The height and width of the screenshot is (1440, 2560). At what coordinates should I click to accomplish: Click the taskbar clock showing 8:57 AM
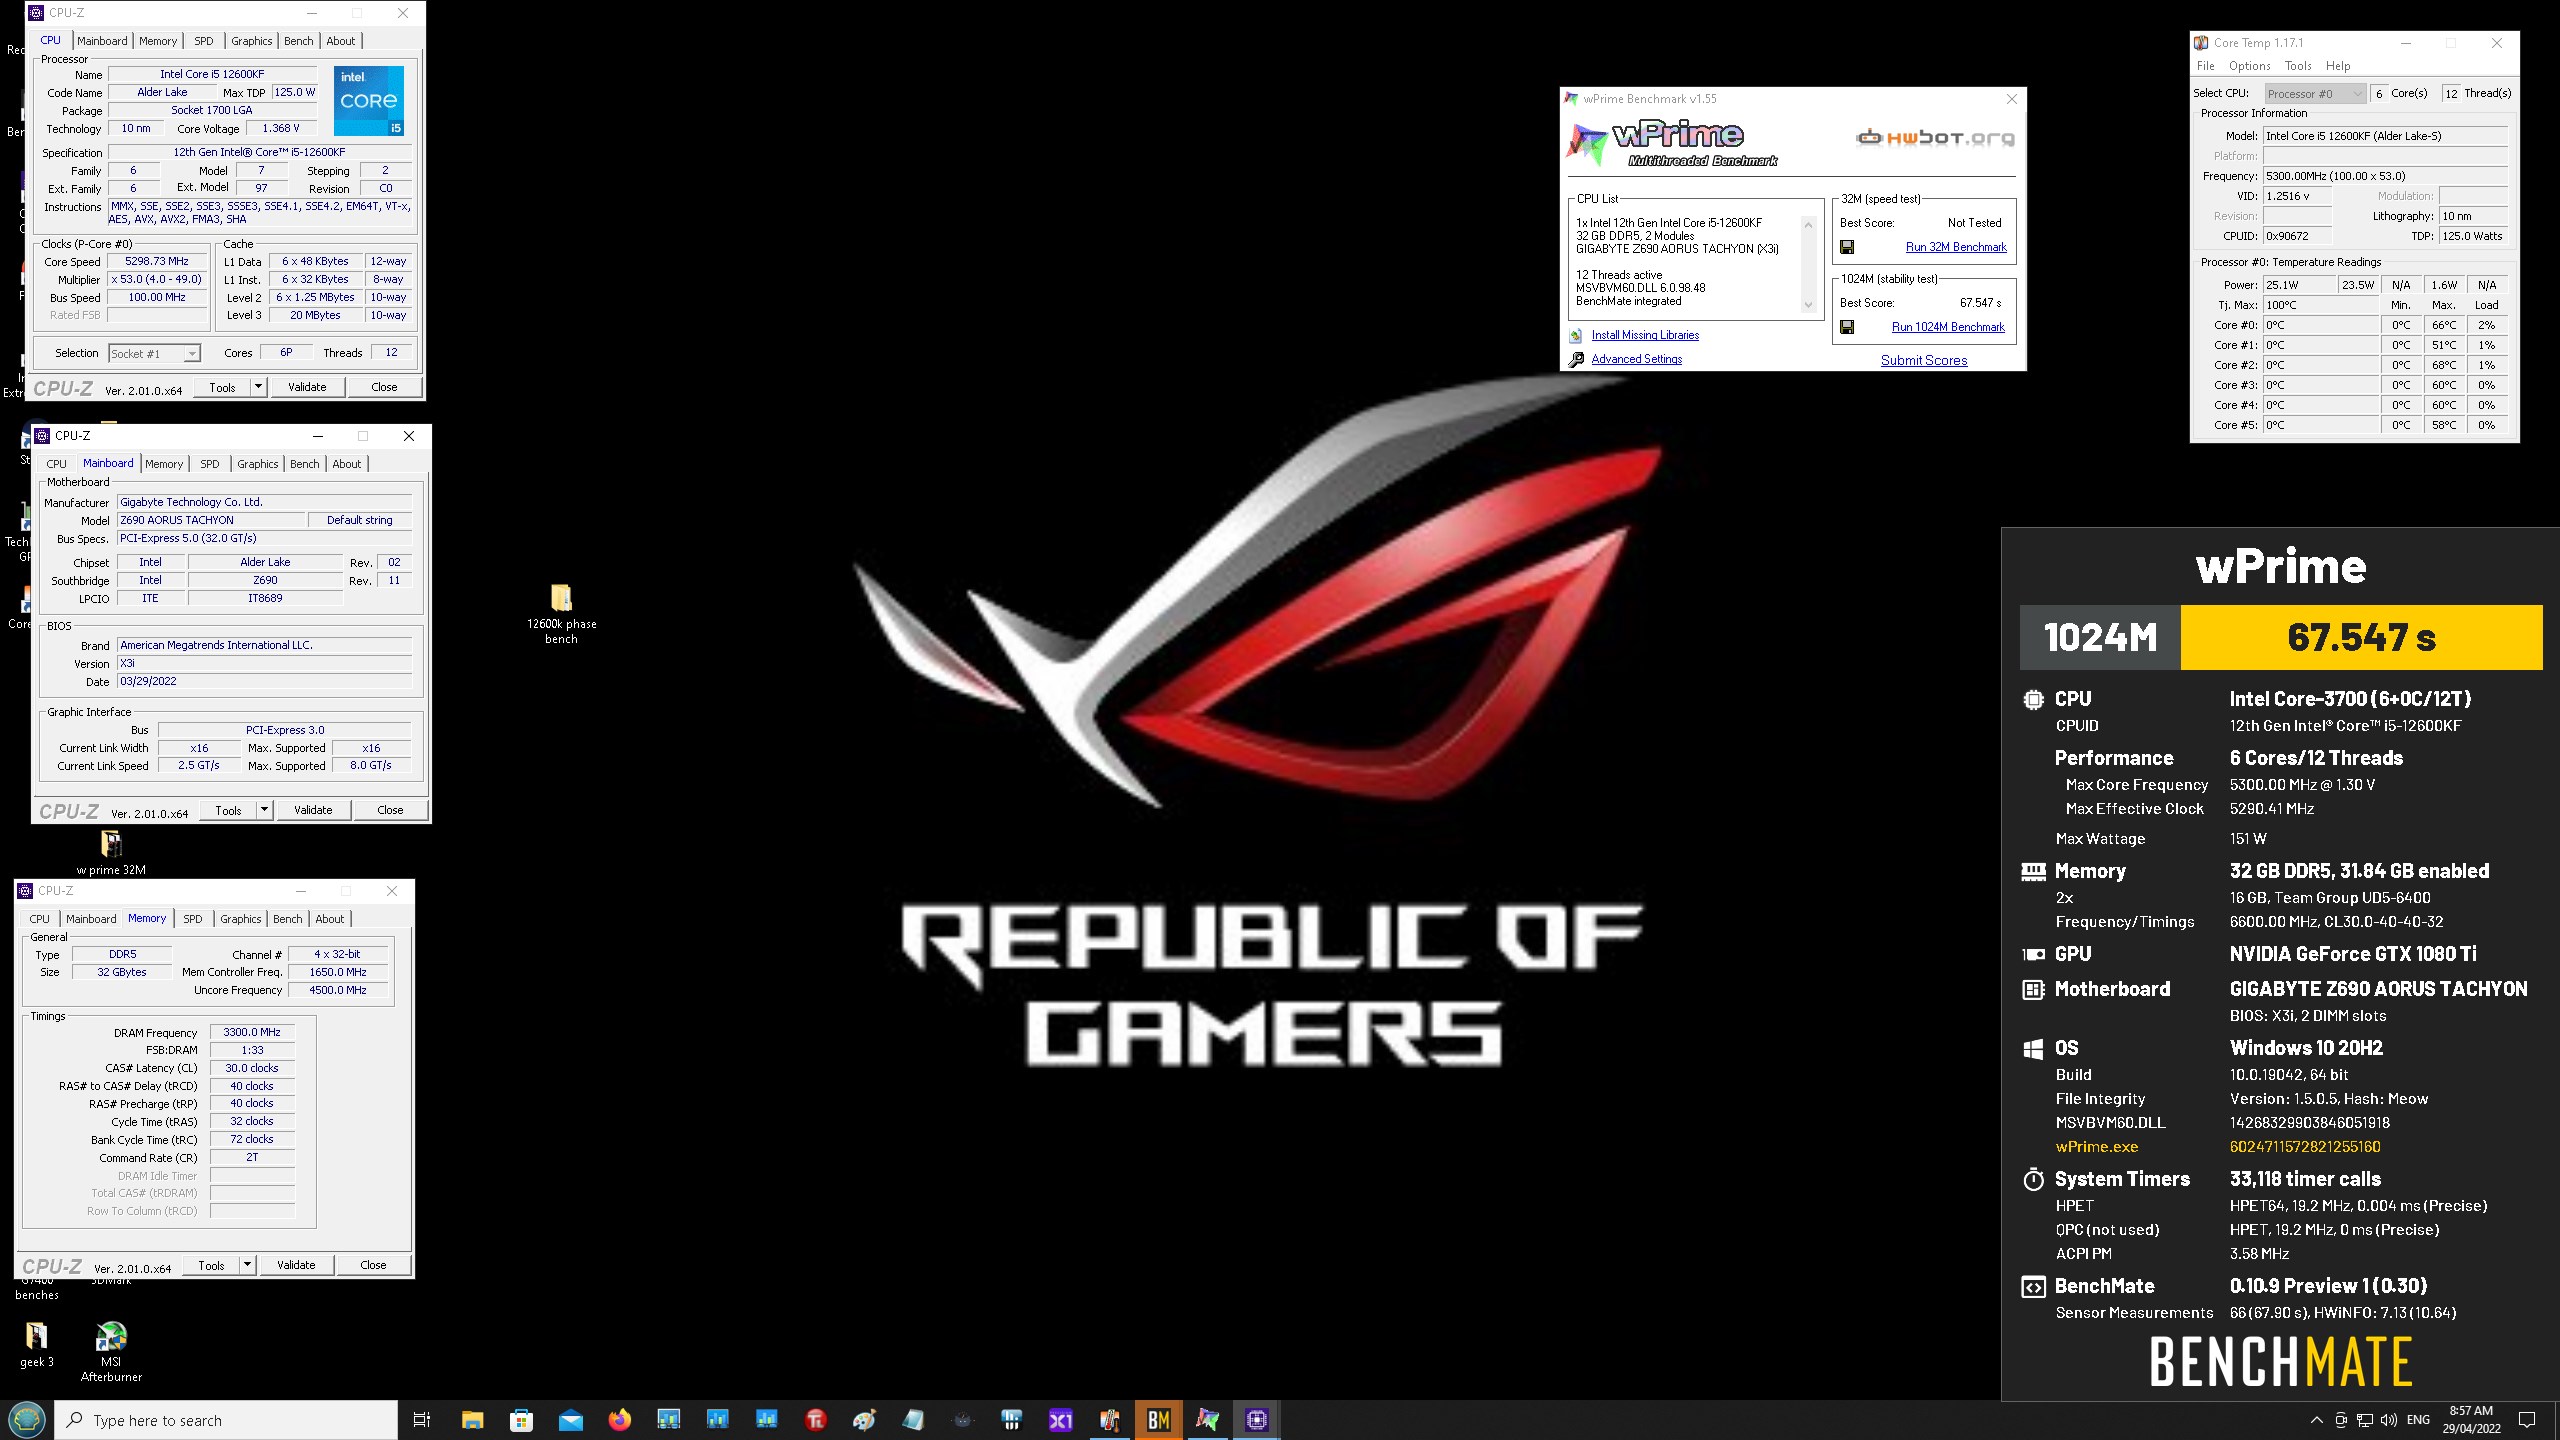point(2471,1420)
